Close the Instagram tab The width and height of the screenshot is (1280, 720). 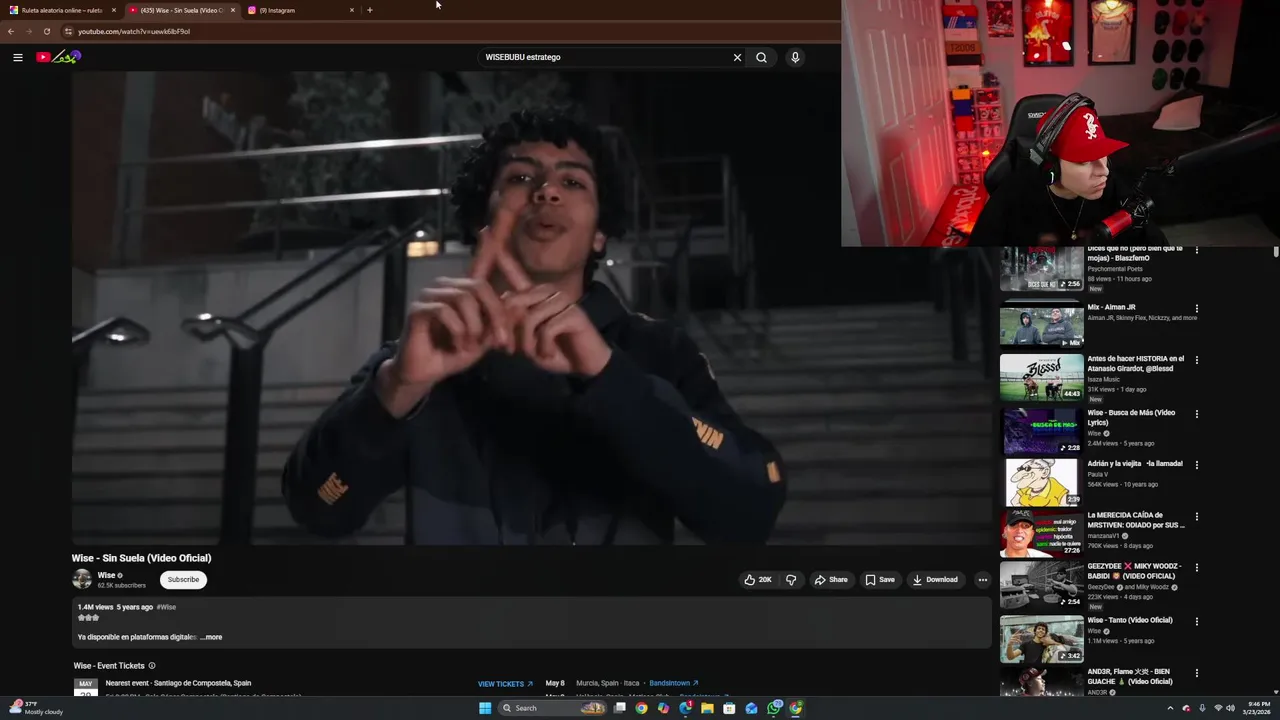352,10
